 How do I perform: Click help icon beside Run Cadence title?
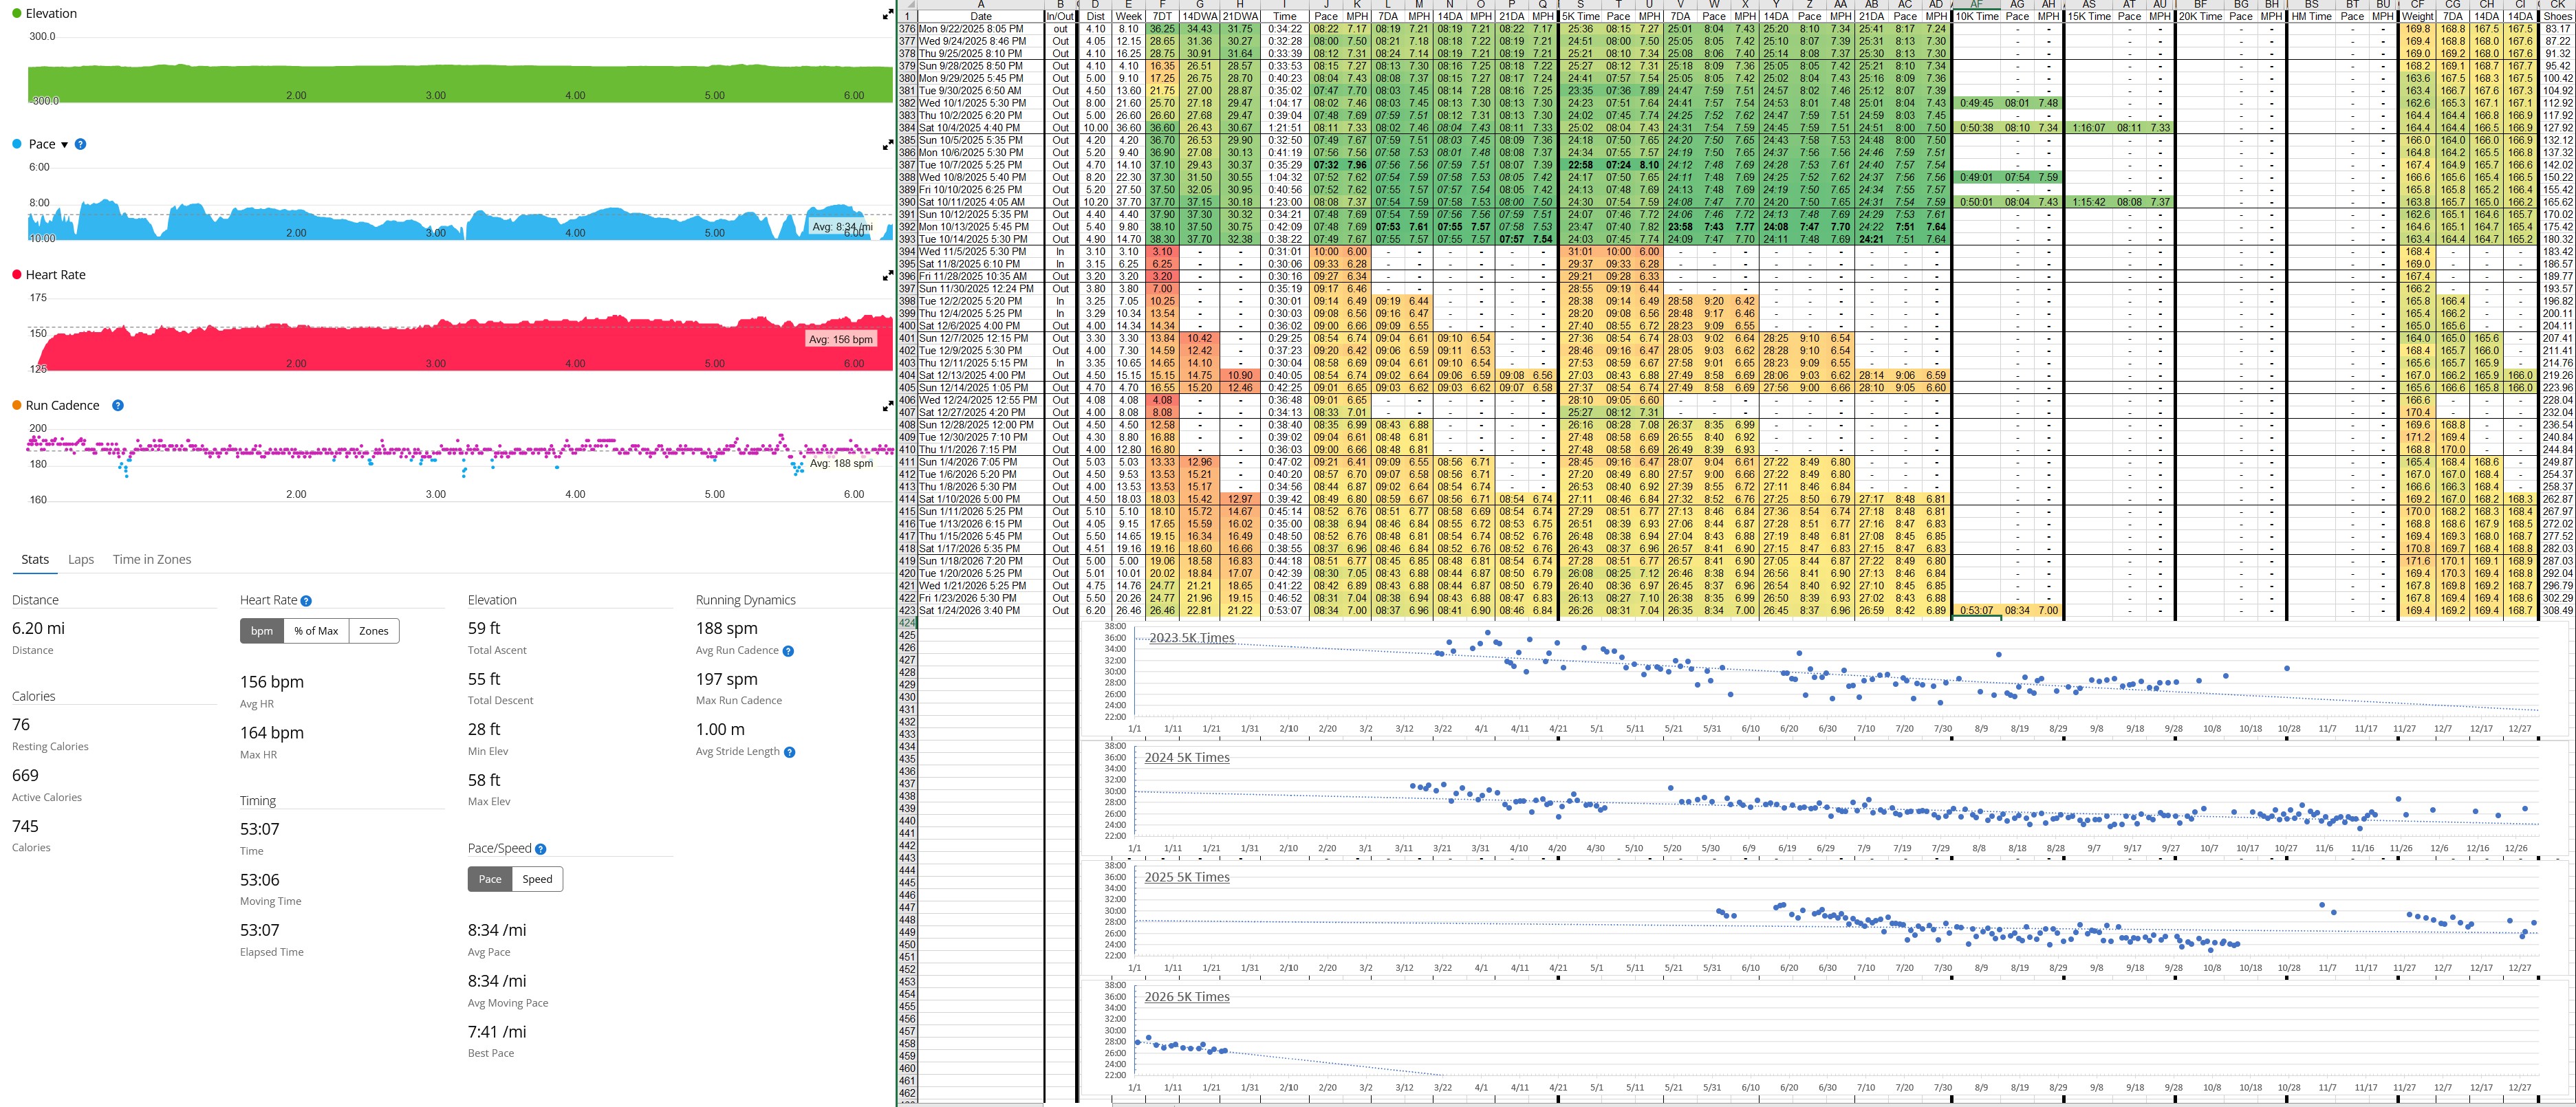tap(118, 405)
